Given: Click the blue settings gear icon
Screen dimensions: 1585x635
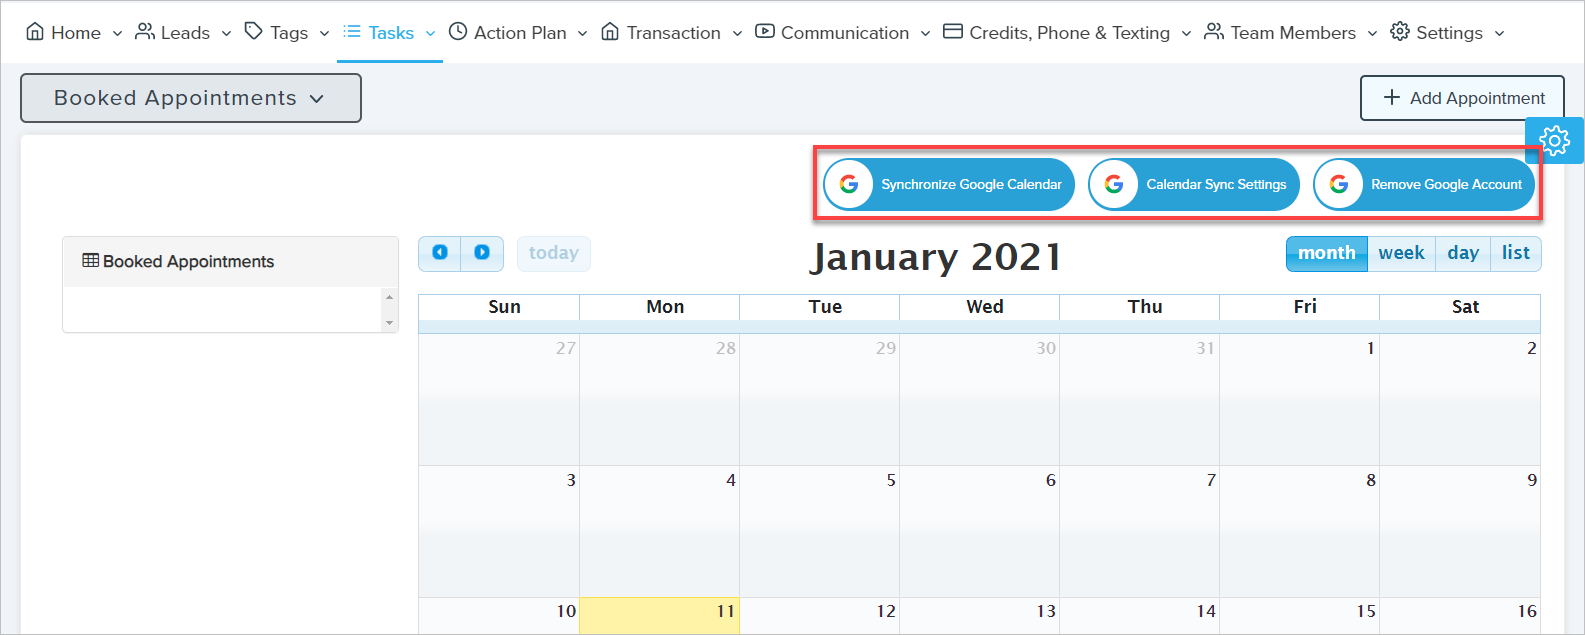Looking at the screenshot, I should (x=1555, y=140).
